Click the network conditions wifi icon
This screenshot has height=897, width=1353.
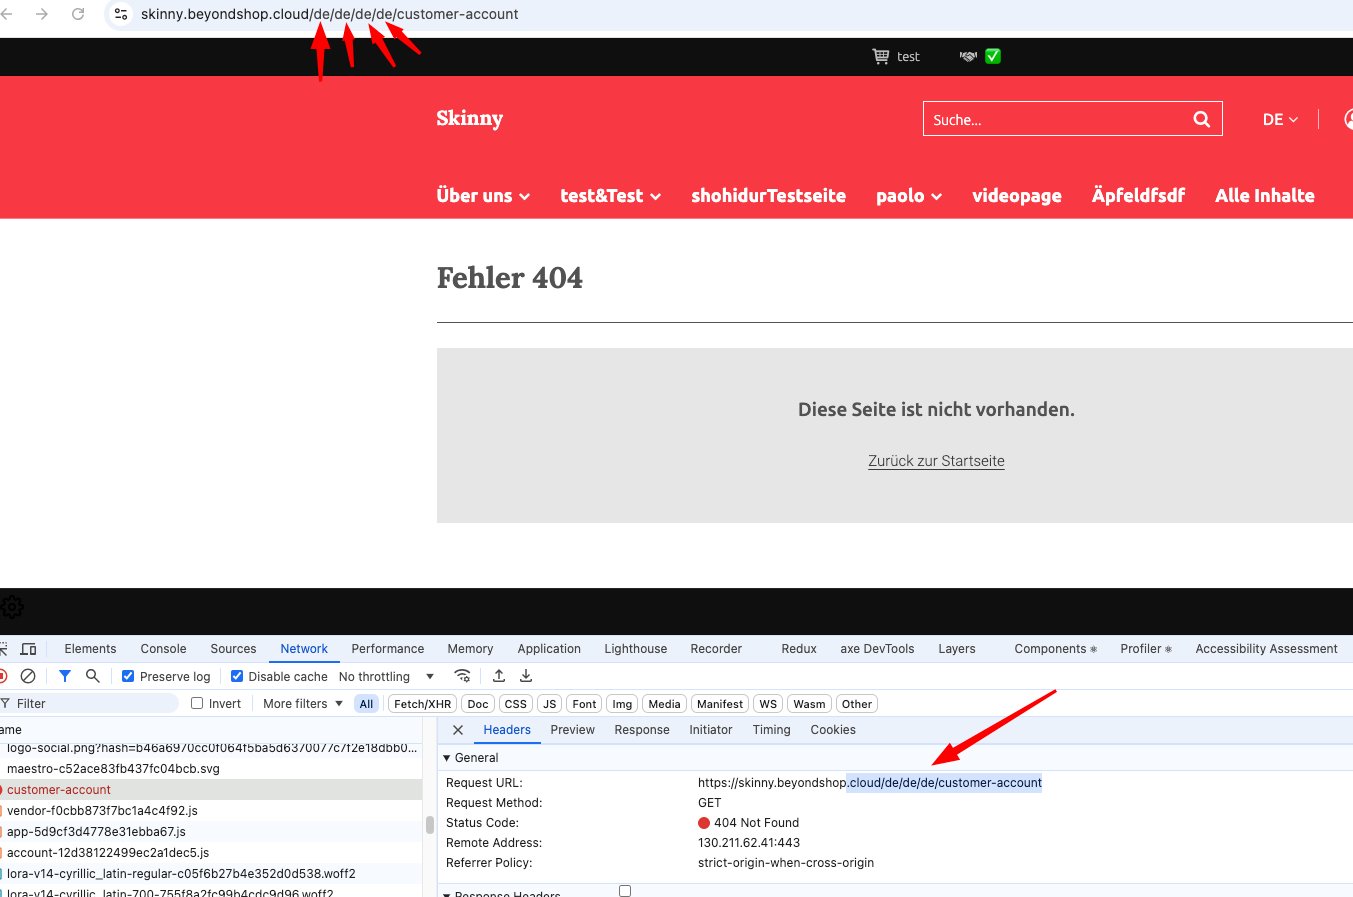coord(462,676)
